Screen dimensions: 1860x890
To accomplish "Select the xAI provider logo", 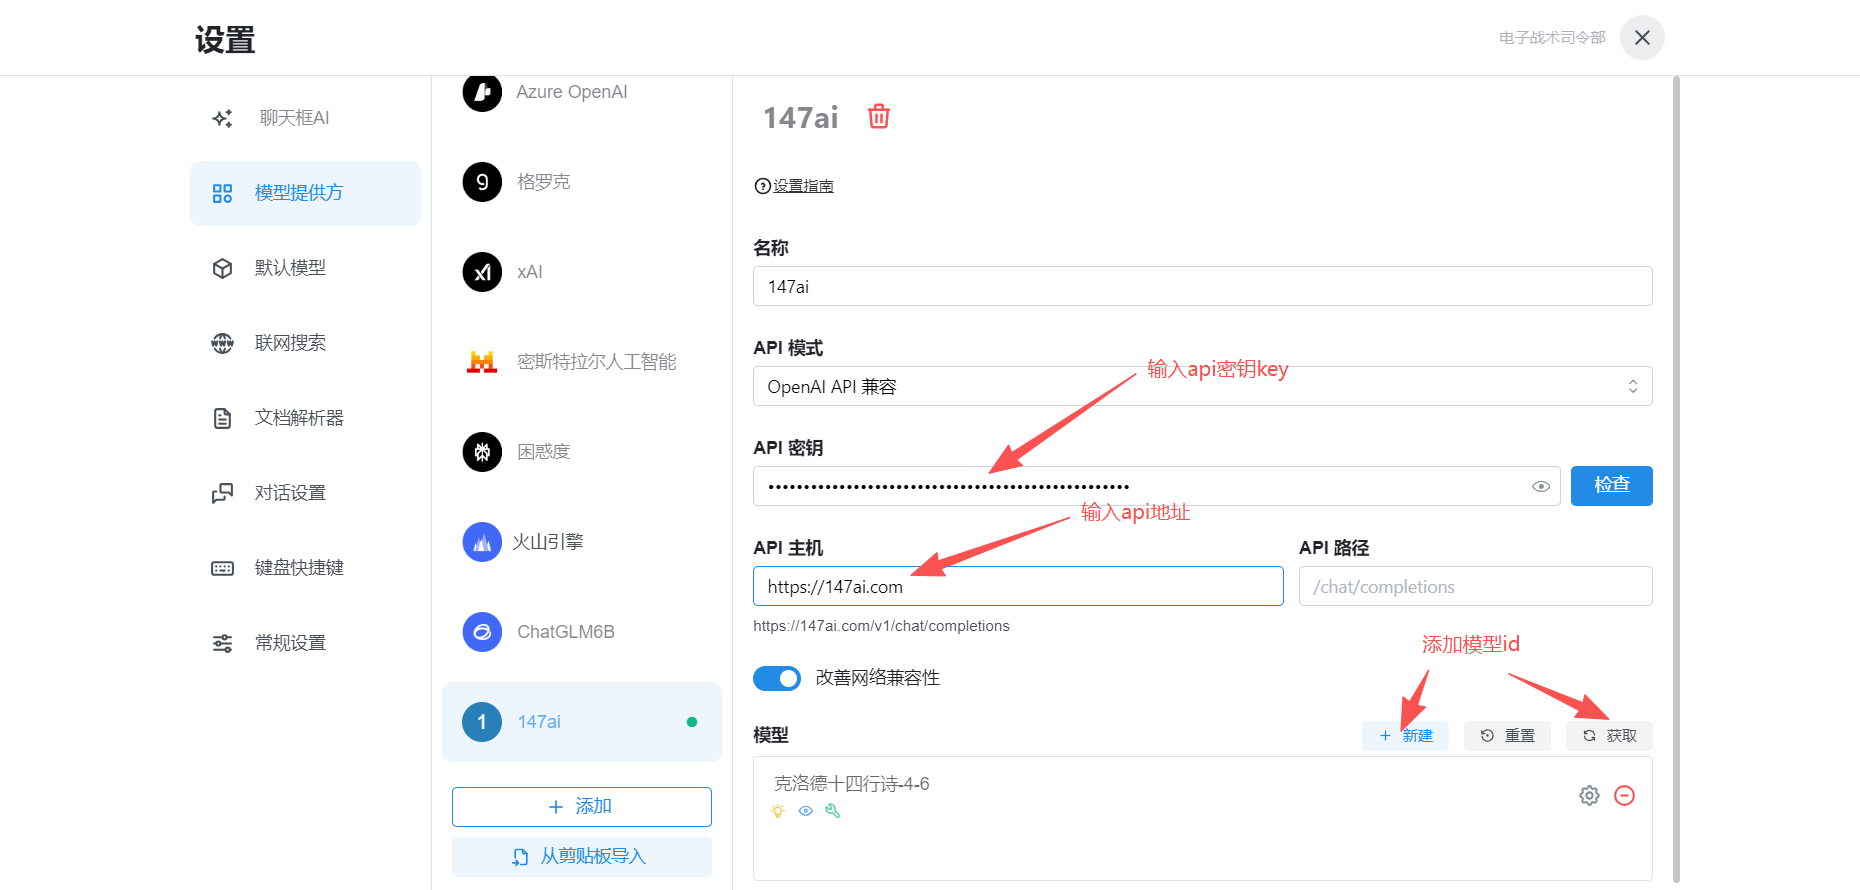I will (x=482, y=272).
